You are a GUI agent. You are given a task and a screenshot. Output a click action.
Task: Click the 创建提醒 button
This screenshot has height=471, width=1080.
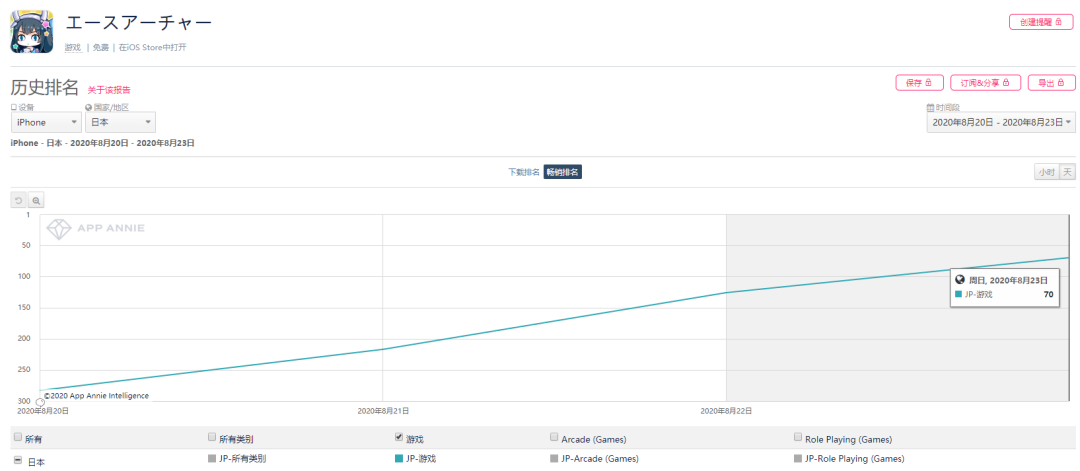(1040, 22)
